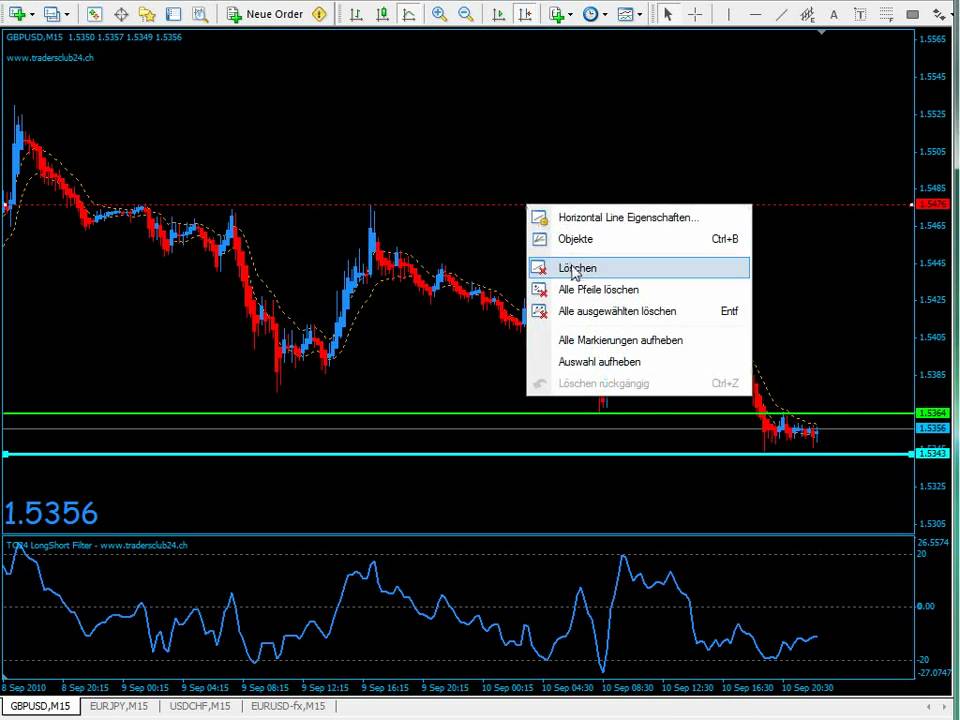Toggle chart shift from right edge
This screenshot has height=720, width=960.
click(x=525, y=13)
